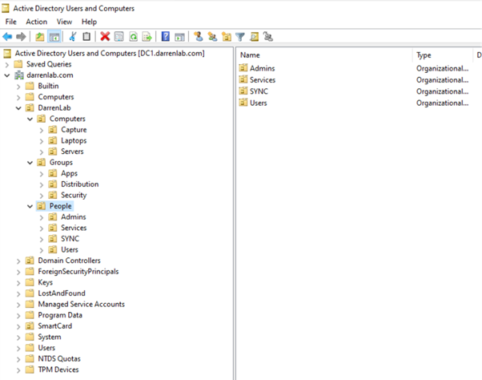Toggle Show/Hide Console Tree icon
This screenshot has height=380, width=482.
(x=54, y=37)
